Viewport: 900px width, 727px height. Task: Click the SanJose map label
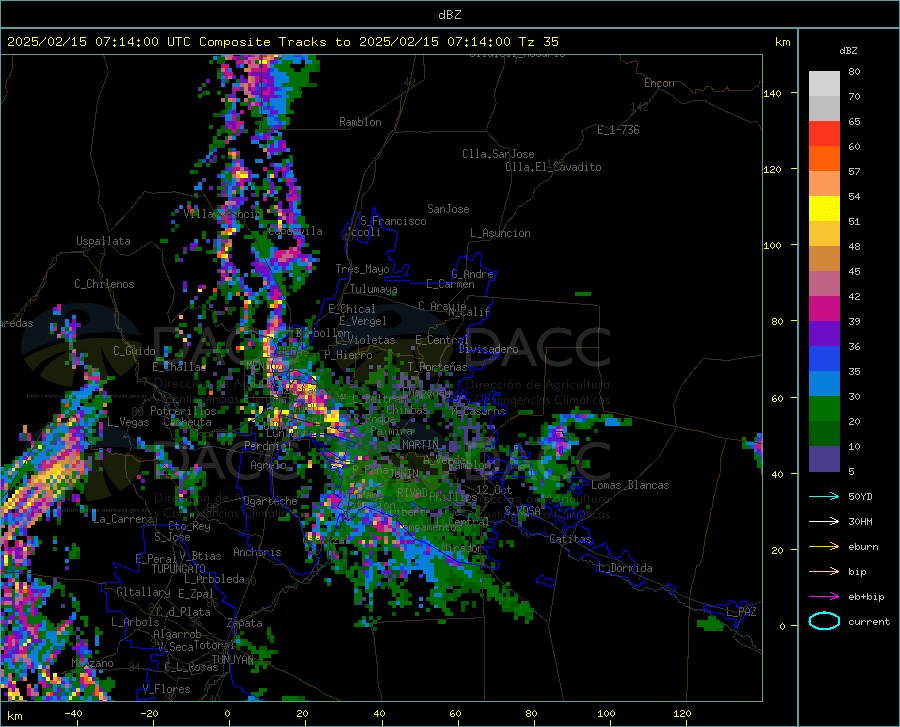448,209
